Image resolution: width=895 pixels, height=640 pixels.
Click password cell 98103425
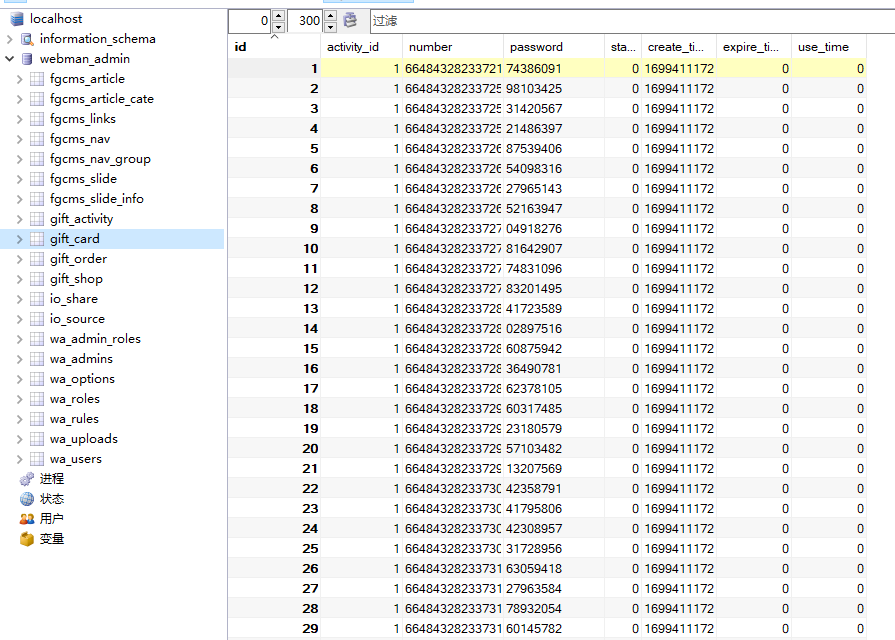[554, 88]
